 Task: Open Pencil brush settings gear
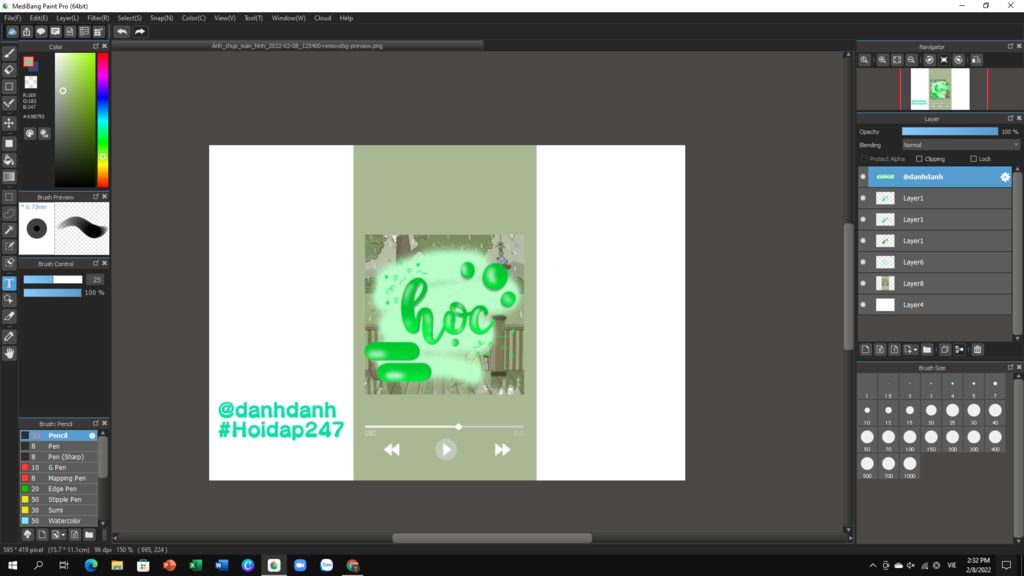(x=92, y=436)
